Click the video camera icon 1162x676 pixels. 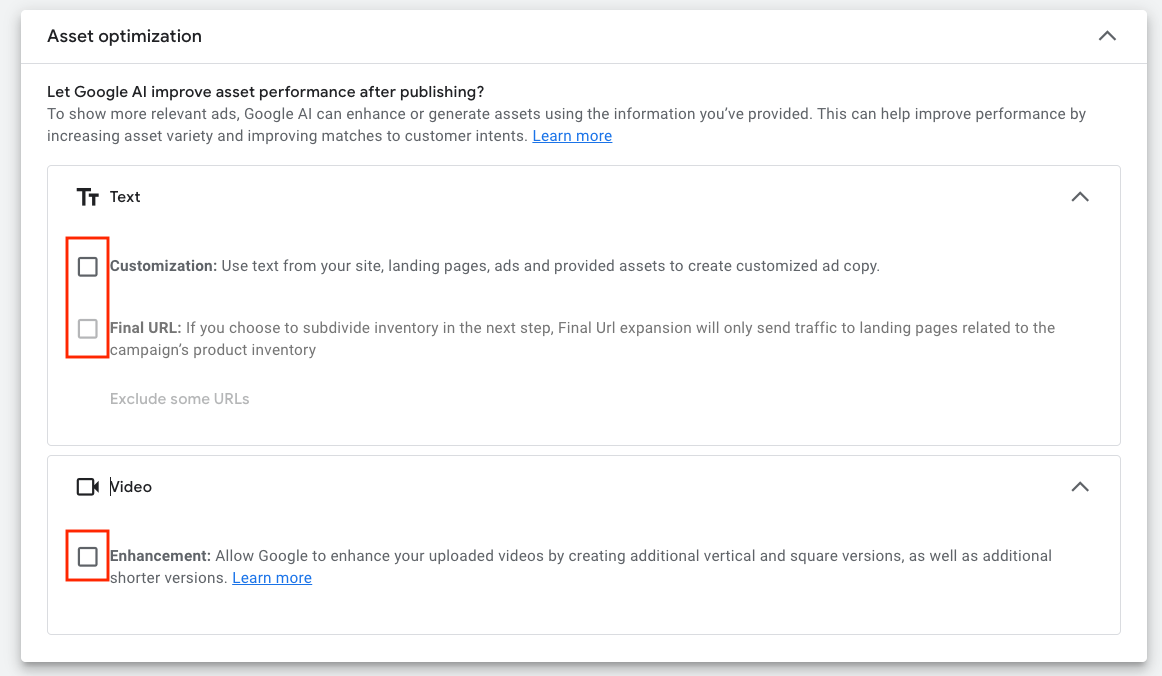point(88,487)
